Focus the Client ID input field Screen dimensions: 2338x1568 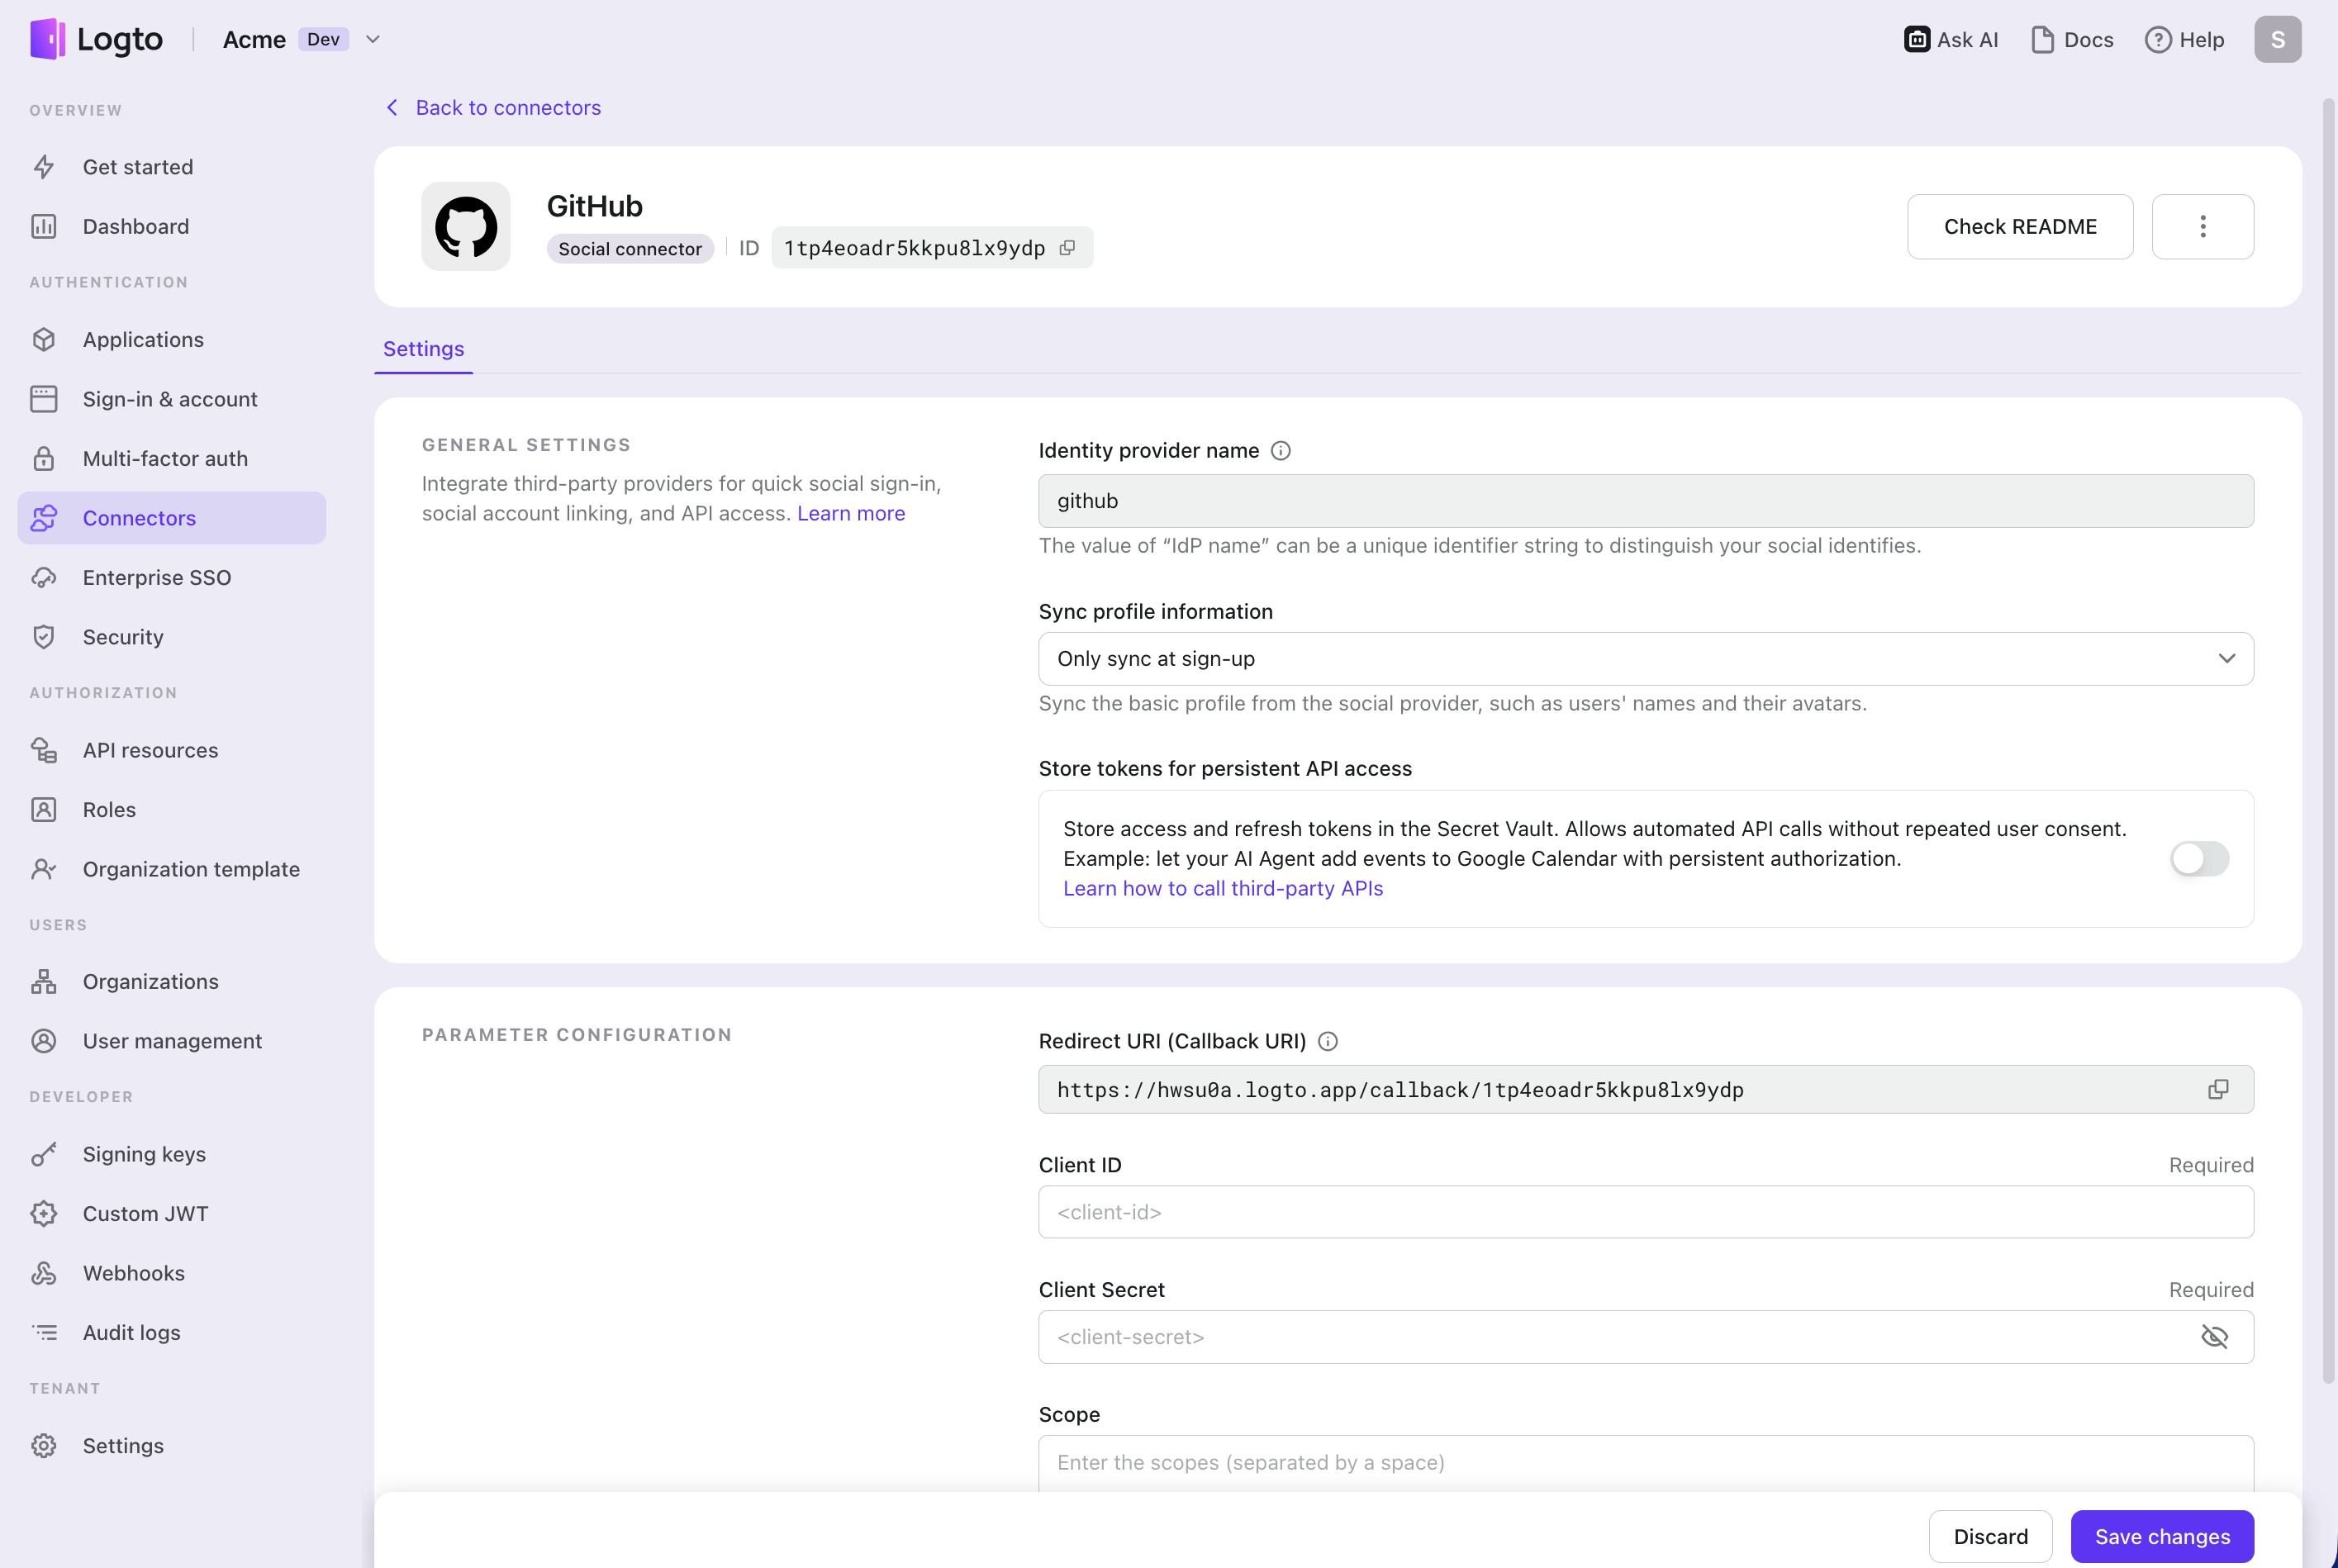pos(1645,1212)
